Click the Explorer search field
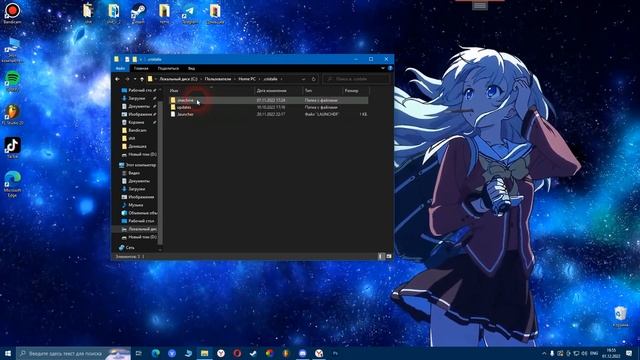The height and width of the screenshot is (360, 640). 356,79
